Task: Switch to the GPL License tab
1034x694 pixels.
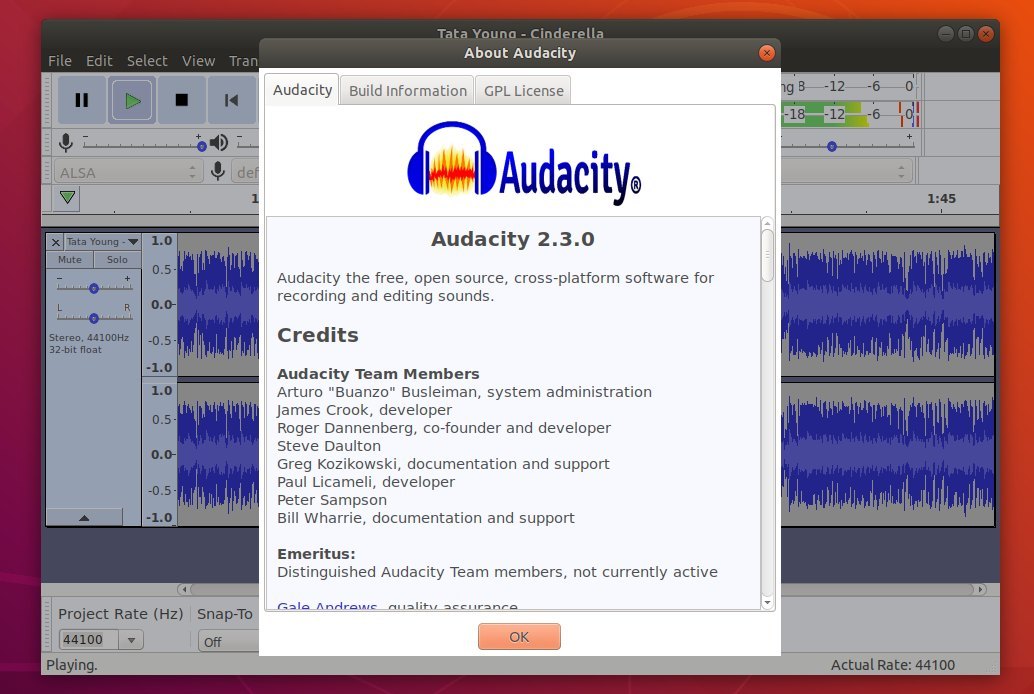Action: [524, 90]
